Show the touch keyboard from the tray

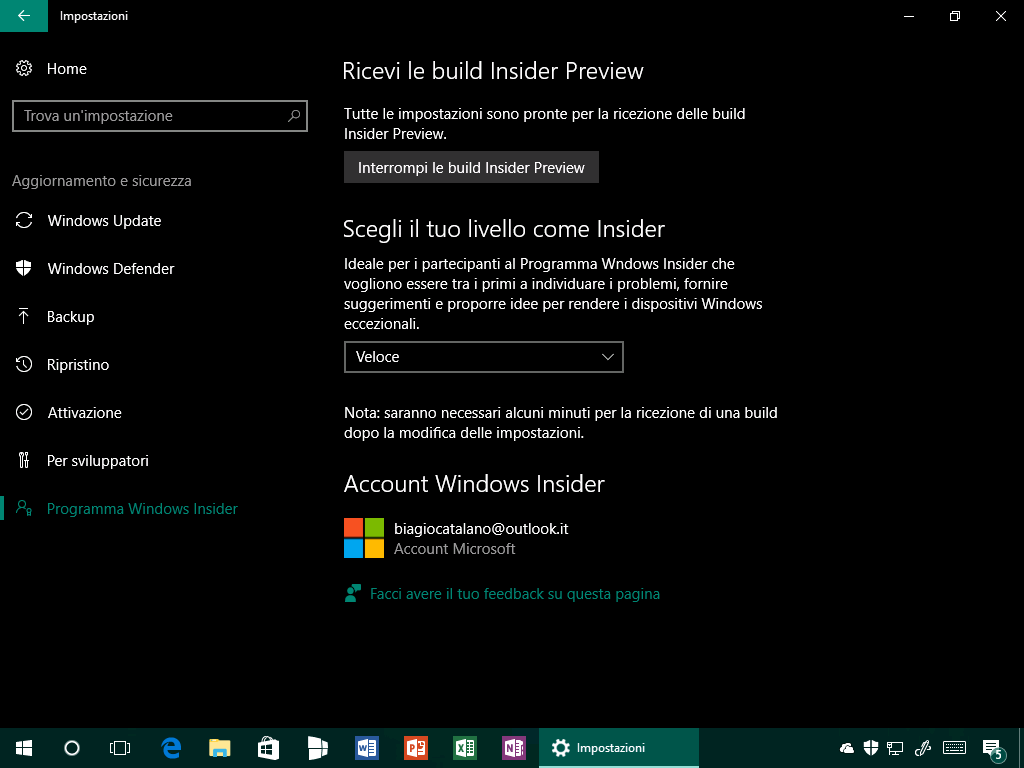(x=955, y=748)
